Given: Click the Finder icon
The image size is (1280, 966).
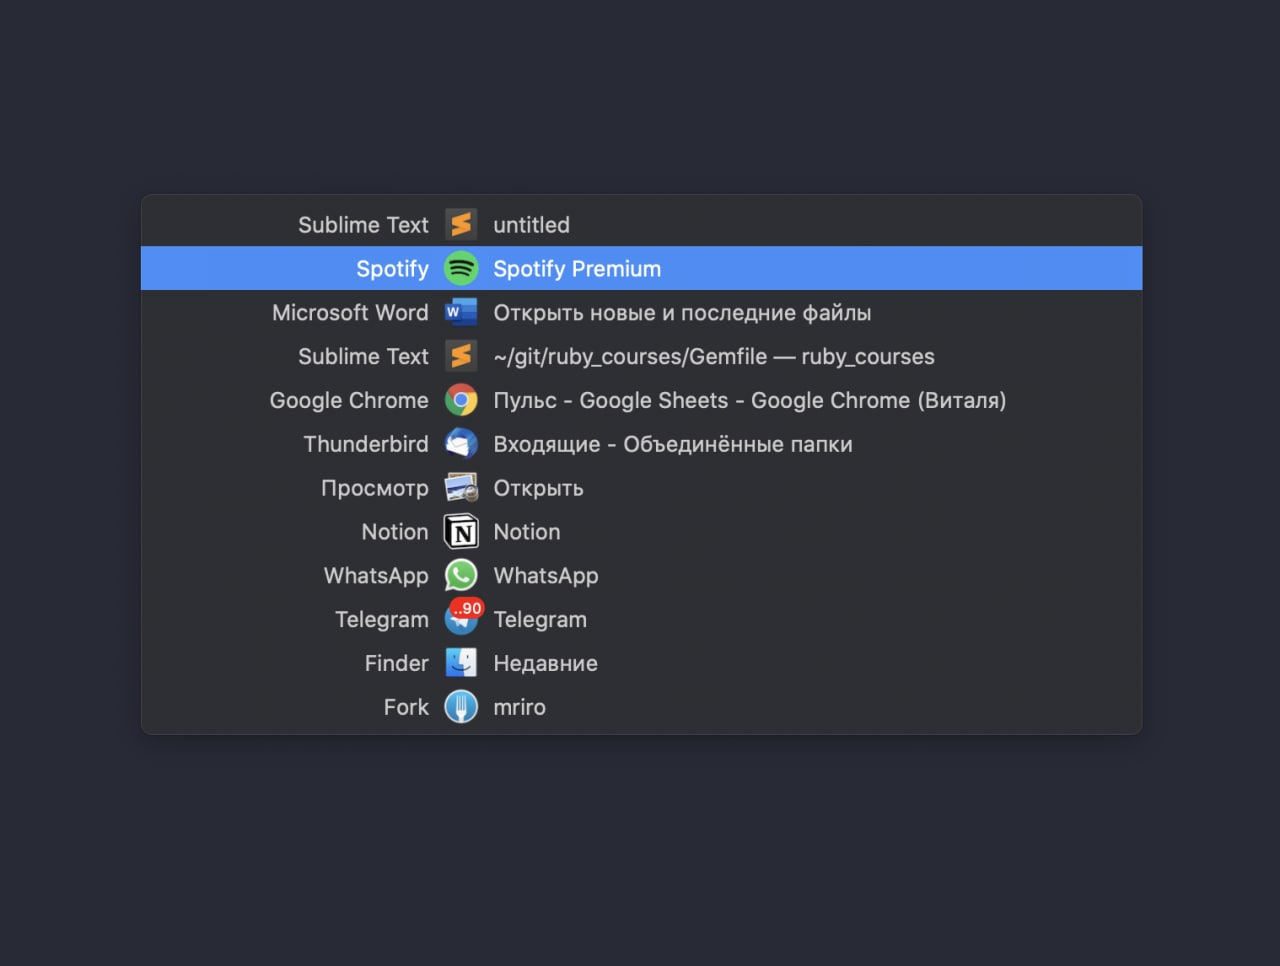Looking at the screenshot, I should tap(461, 663).
